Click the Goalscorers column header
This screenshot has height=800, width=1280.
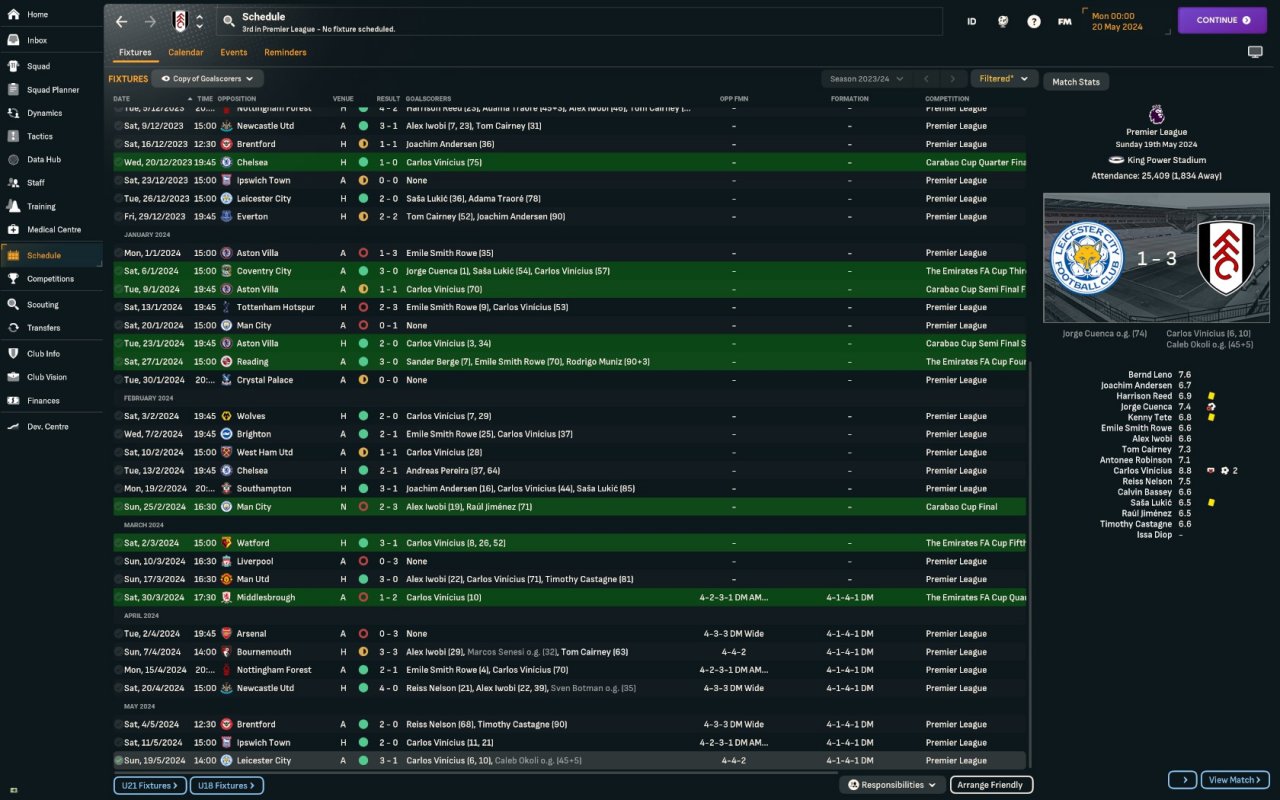point(429,99)
